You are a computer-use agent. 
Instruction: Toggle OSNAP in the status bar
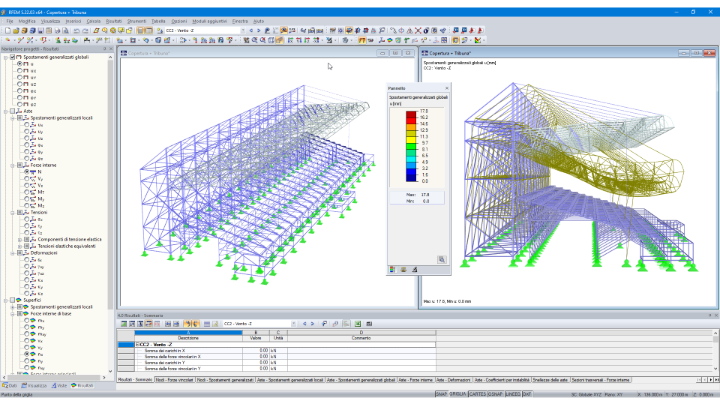pyautogui.click(x=495, y=394)
